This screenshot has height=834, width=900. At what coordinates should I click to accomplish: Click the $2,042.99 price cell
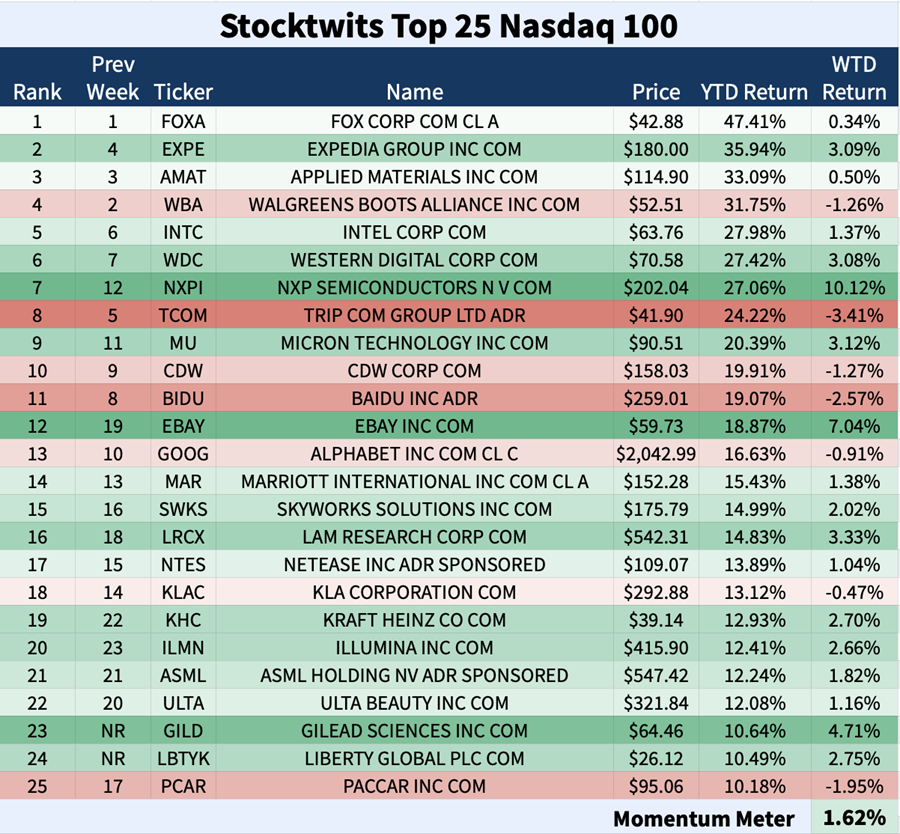(x=656, y=454)
